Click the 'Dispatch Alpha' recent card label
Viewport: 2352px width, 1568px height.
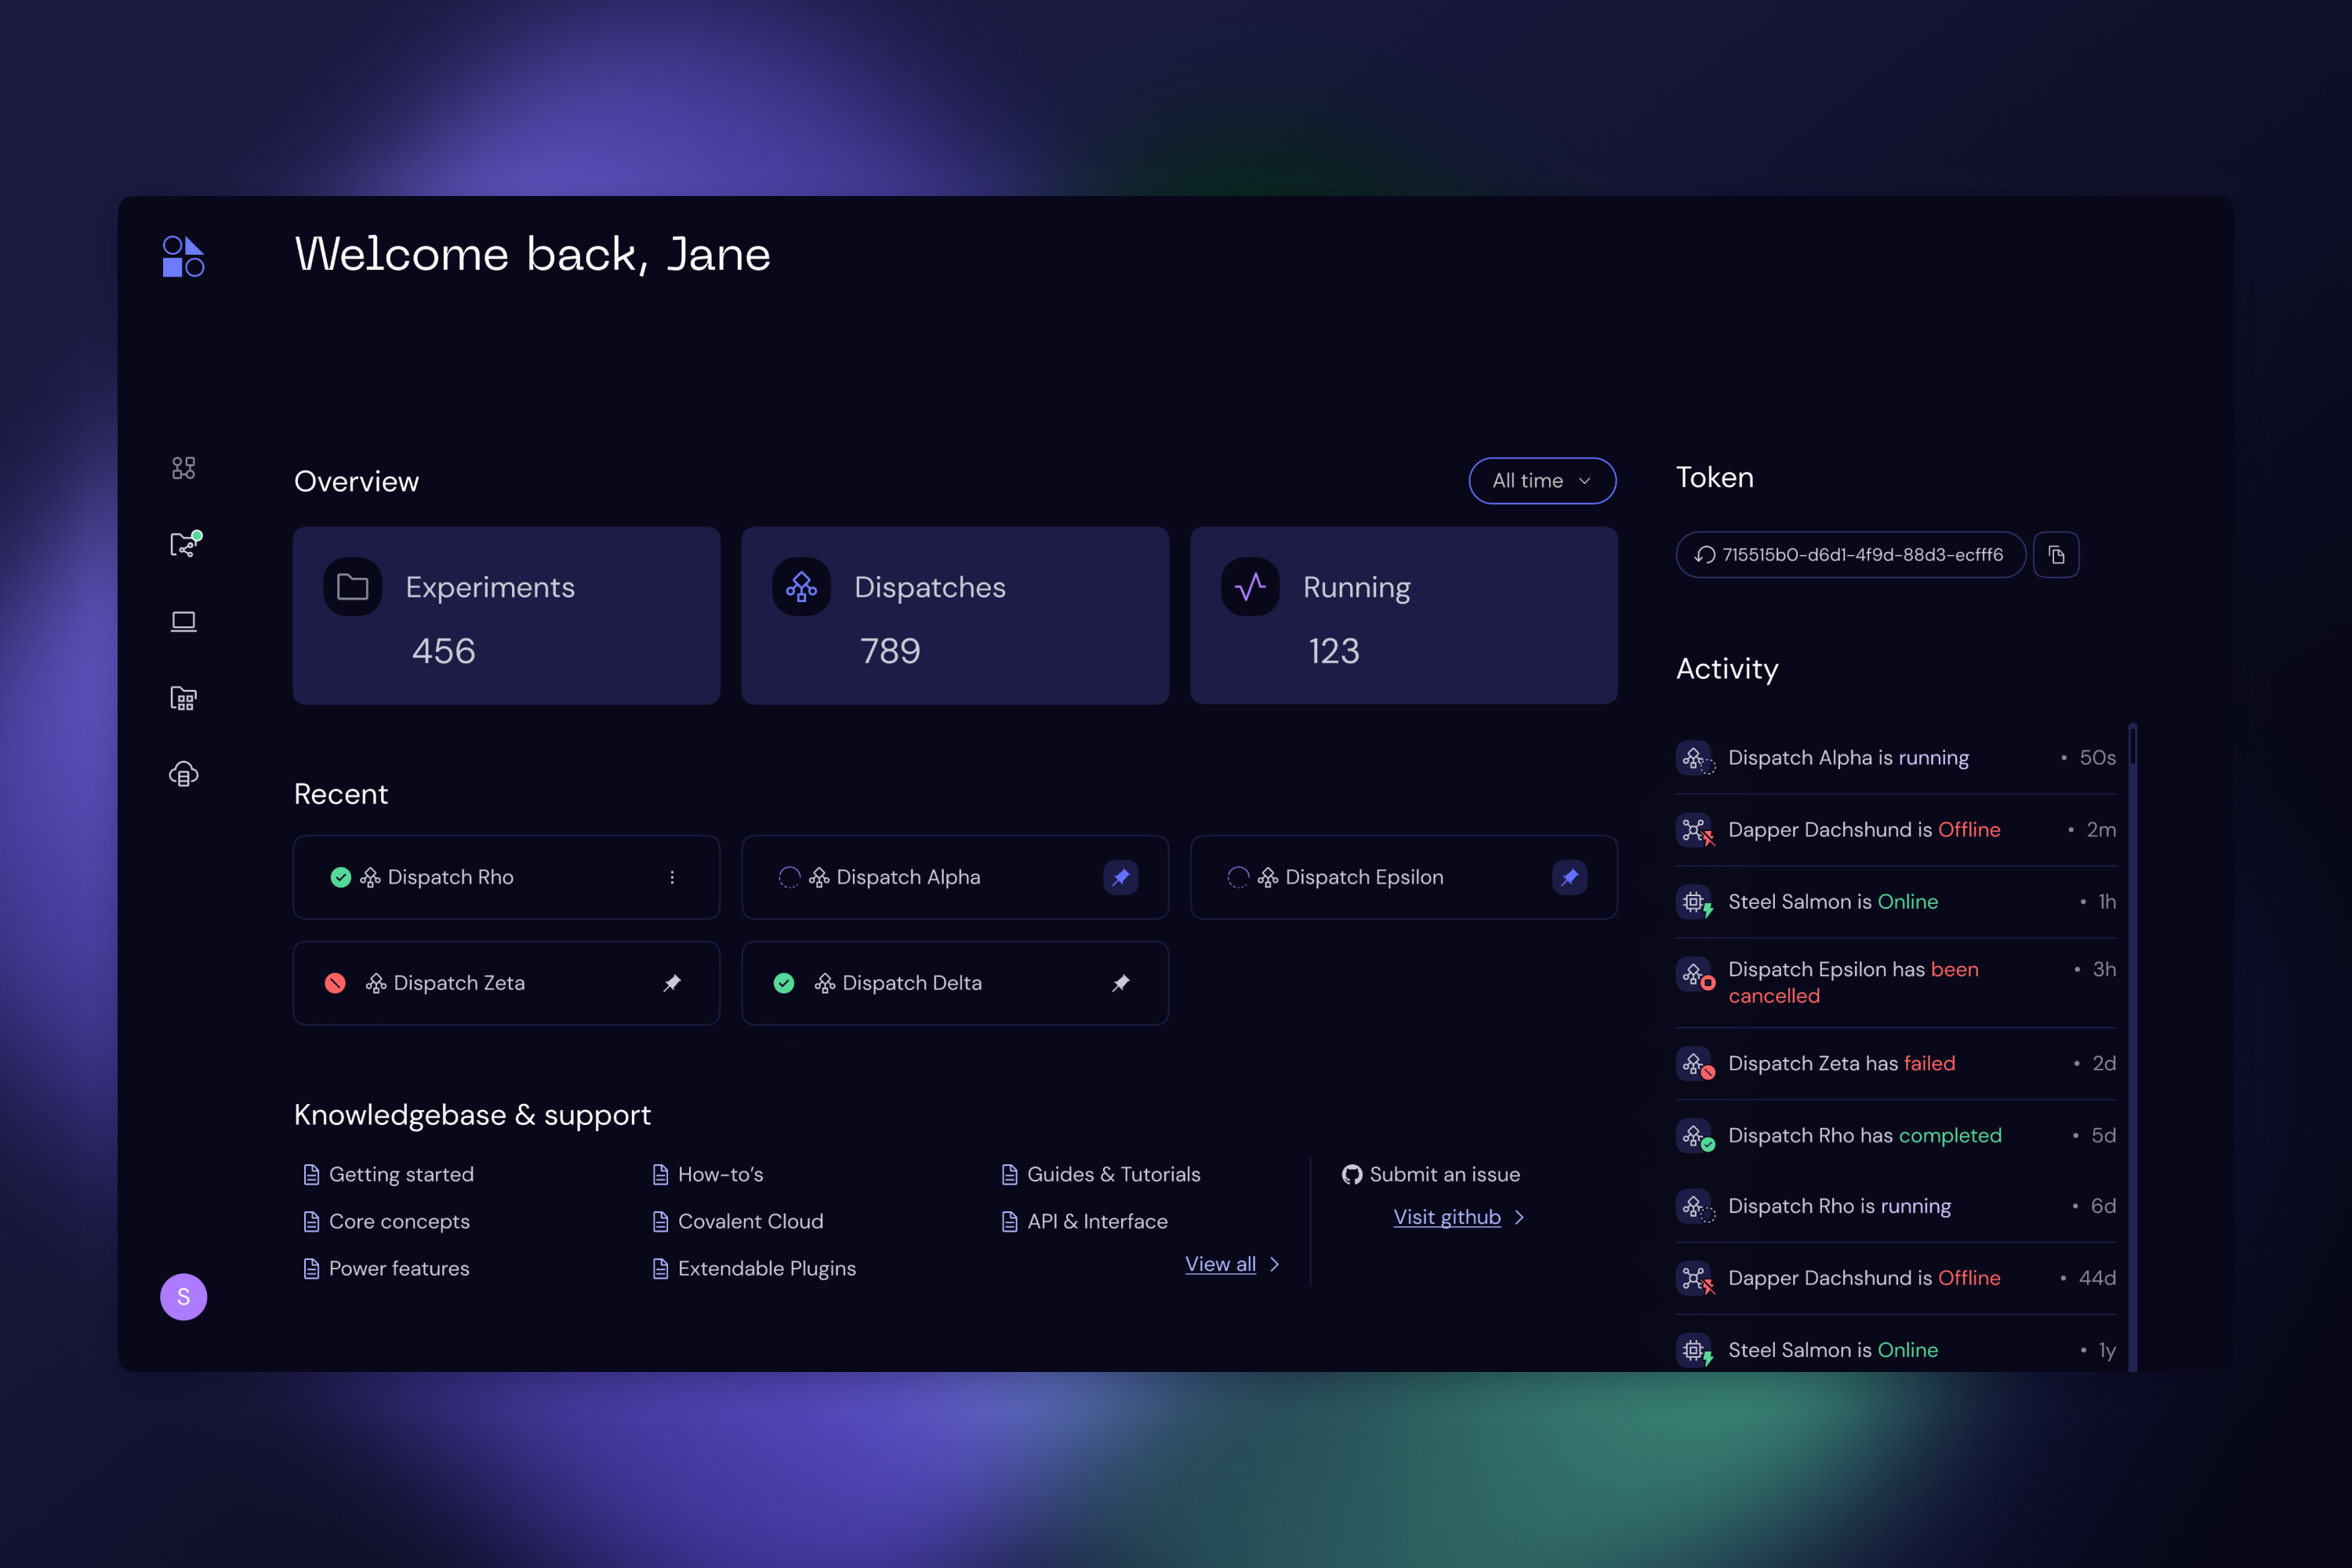[908, 877]
